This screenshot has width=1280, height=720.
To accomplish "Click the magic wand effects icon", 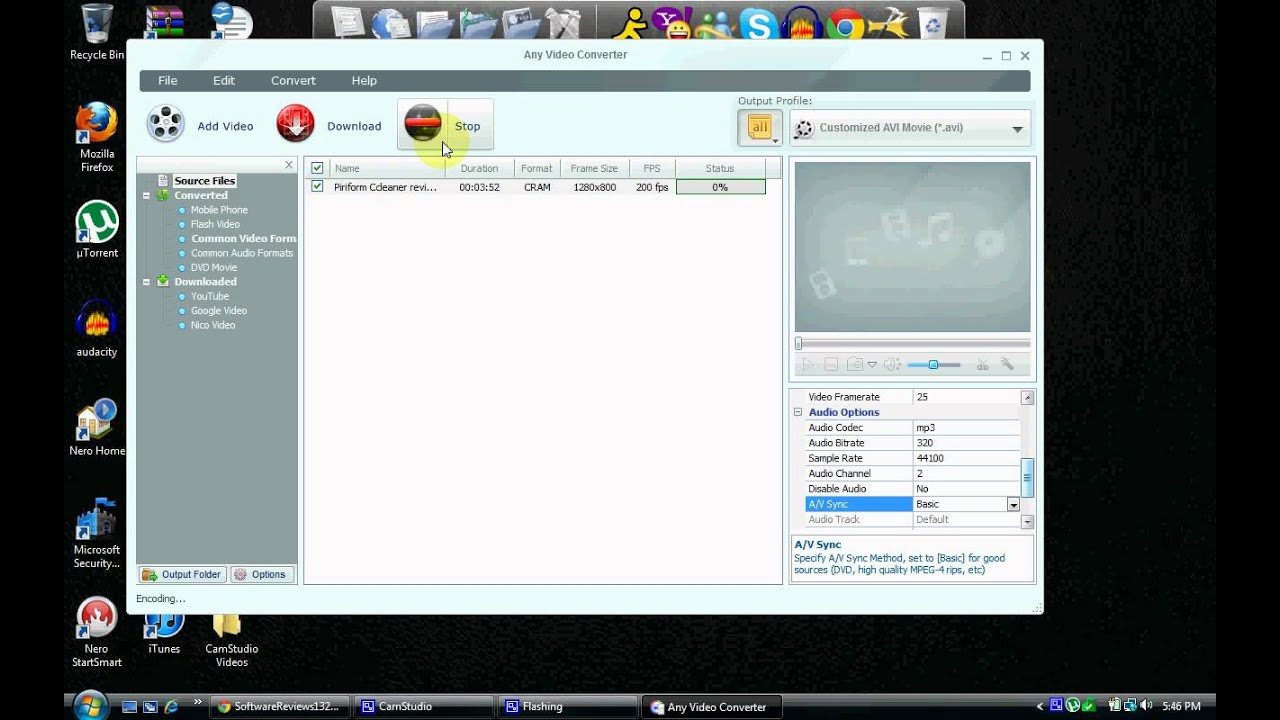I will tap(1008, 365).
